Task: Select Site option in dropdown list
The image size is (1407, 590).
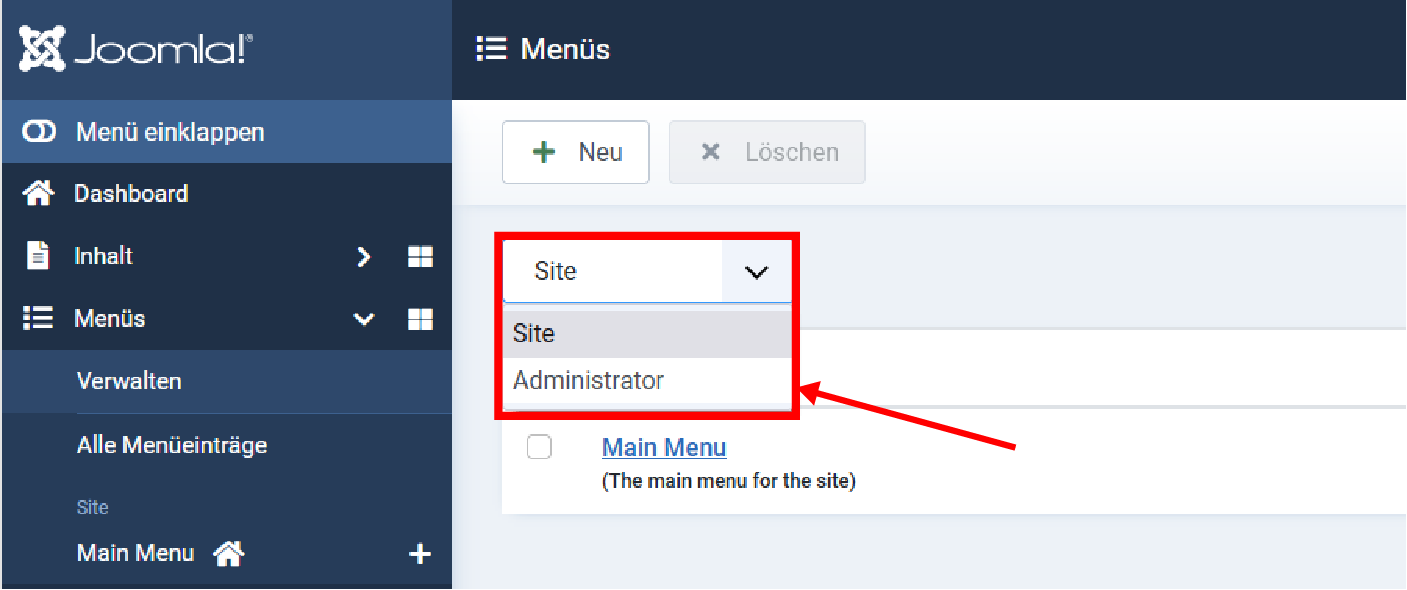Action: pyautogui.click(x=534, y=334)
